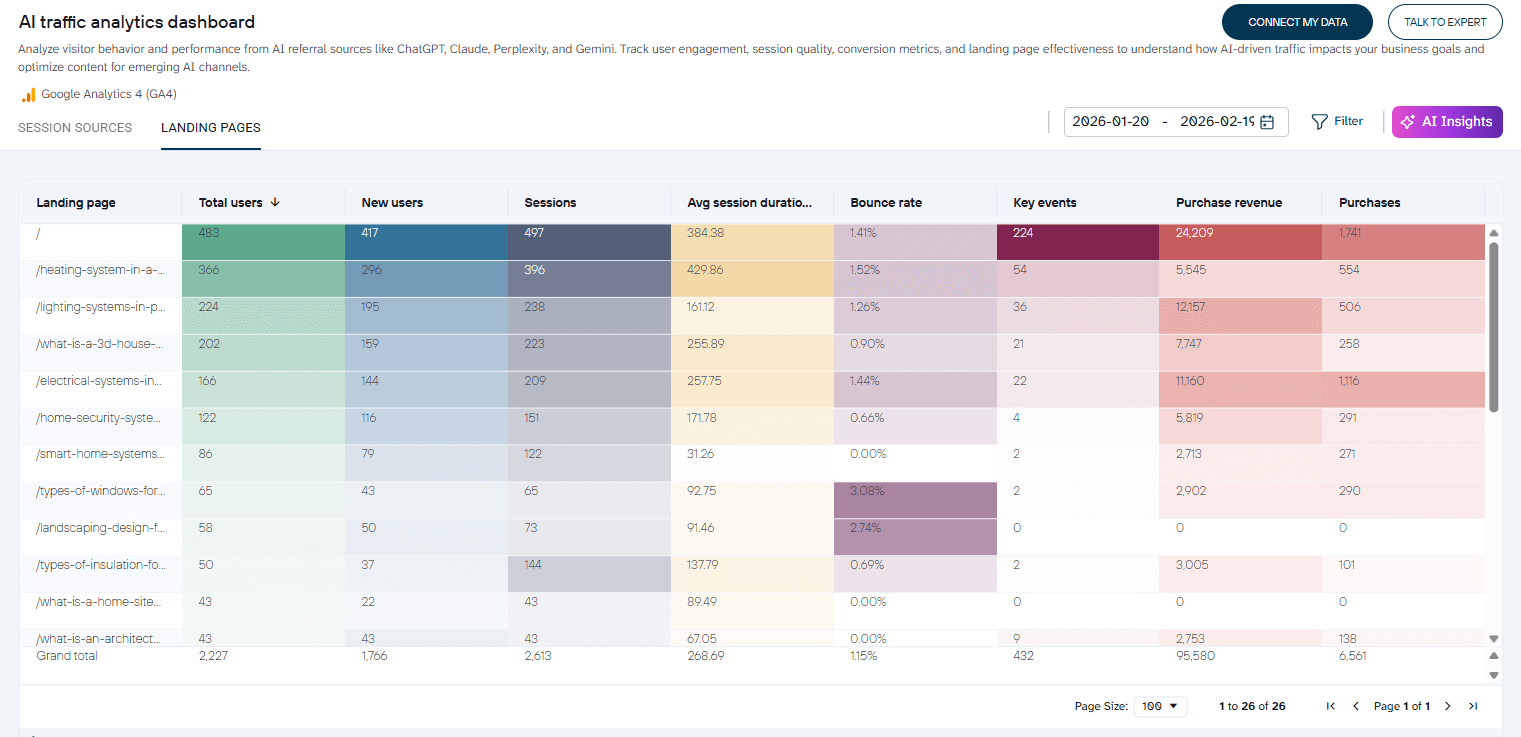The width and height of the screenshot is (1521, 737).
Task: Expand the AI Insights panel
Action: tap(1447, 121)
